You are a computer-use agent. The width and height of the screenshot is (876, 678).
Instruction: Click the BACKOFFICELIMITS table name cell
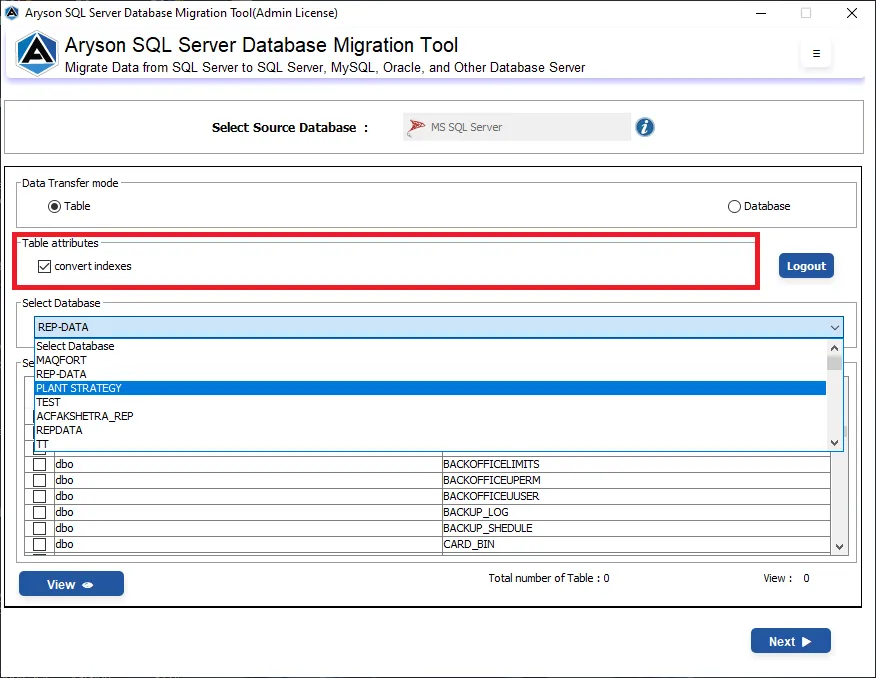click(x=636, y=464)
